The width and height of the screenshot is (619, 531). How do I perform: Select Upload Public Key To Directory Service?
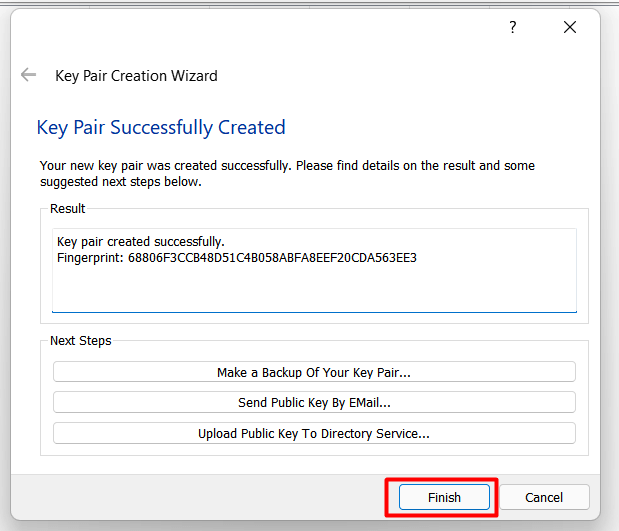[314, 433]
